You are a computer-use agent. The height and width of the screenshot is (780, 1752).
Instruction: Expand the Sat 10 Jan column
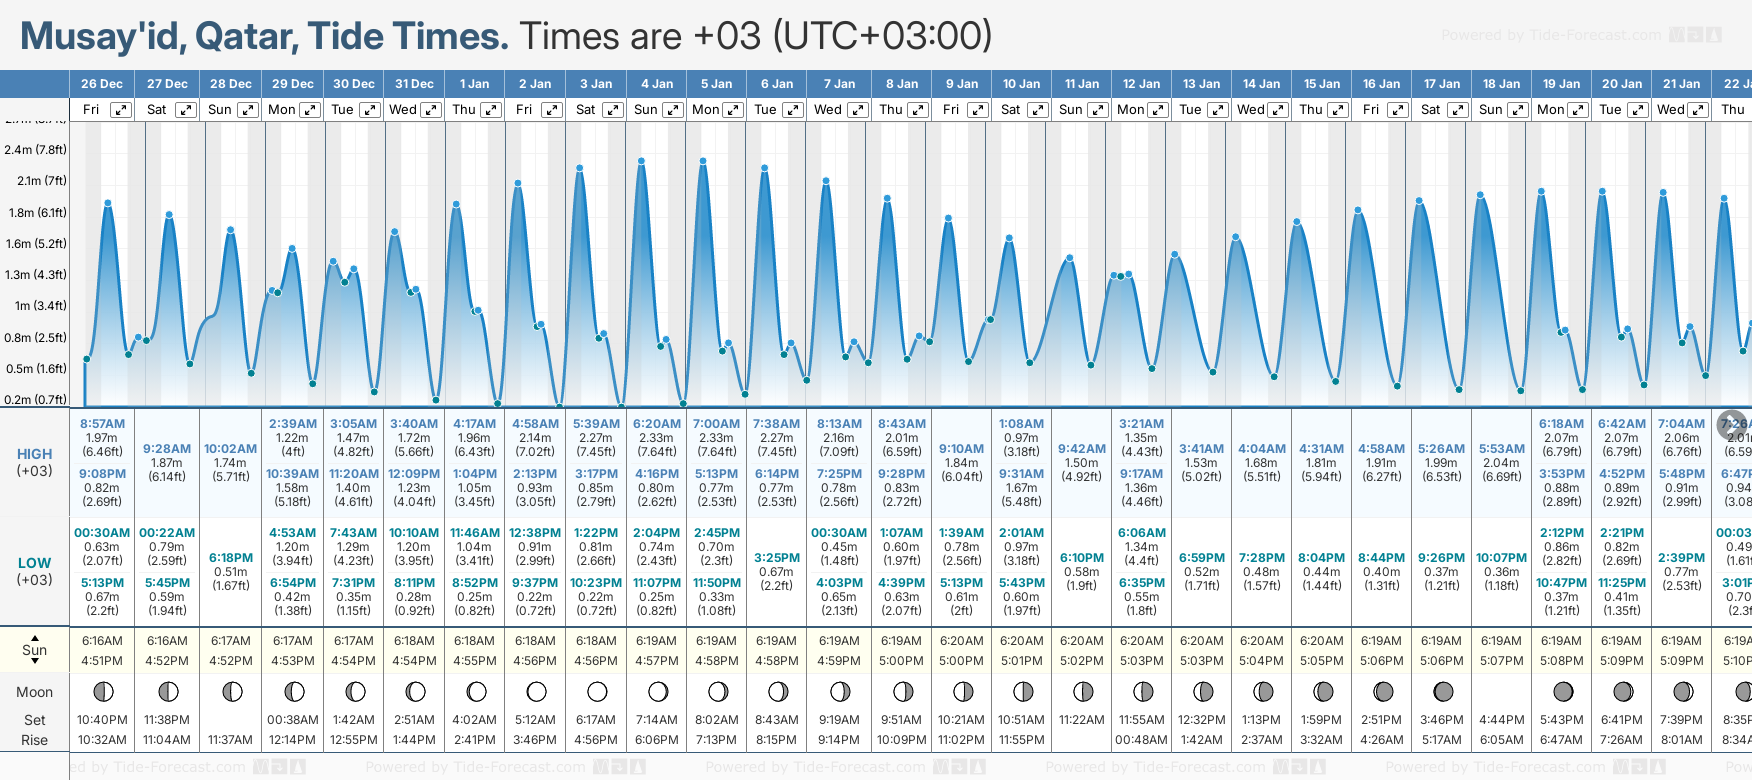(1038, 110)
